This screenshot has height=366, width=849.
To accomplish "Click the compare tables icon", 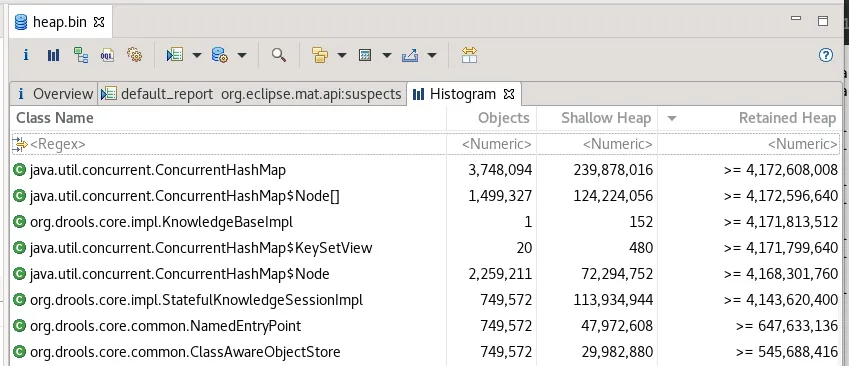I will (x=469, y=55).
